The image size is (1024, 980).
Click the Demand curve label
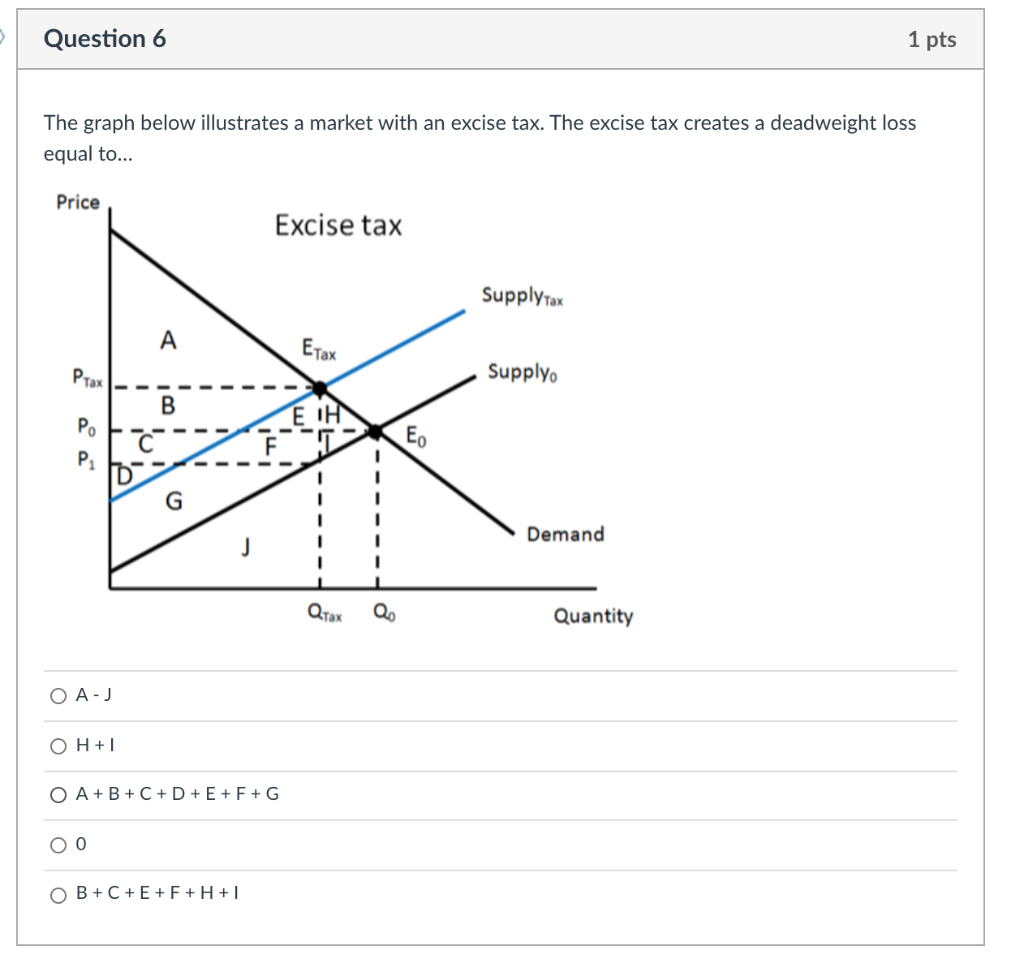pos(565,534)
